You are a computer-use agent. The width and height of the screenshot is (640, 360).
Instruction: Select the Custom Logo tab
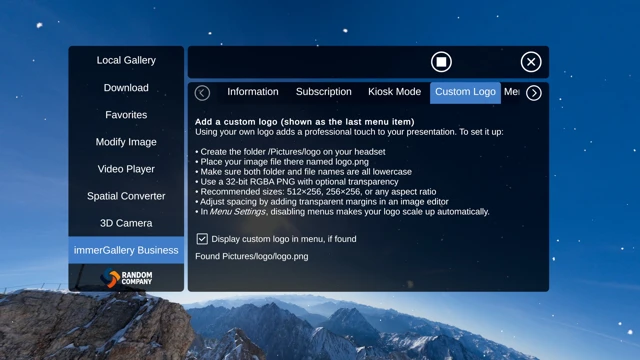(x=465, y=93)
